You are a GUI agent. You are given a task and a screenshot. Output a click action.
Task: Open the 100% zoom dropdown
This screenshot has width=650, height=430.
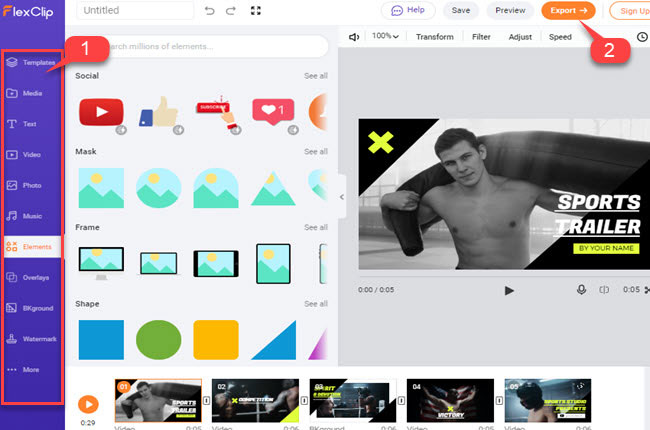click(385, 37)
